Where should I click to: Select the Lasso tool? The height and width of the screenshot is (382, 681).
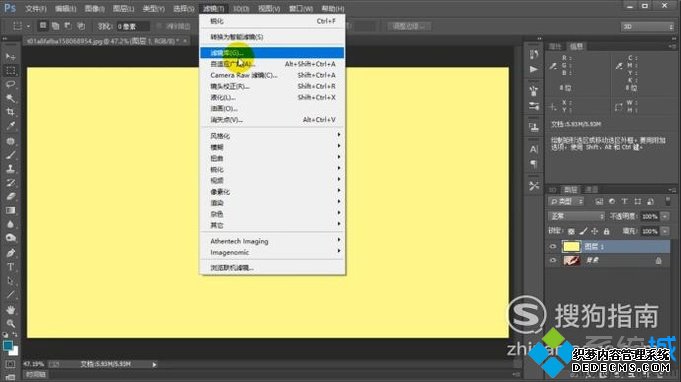point(10,84)
